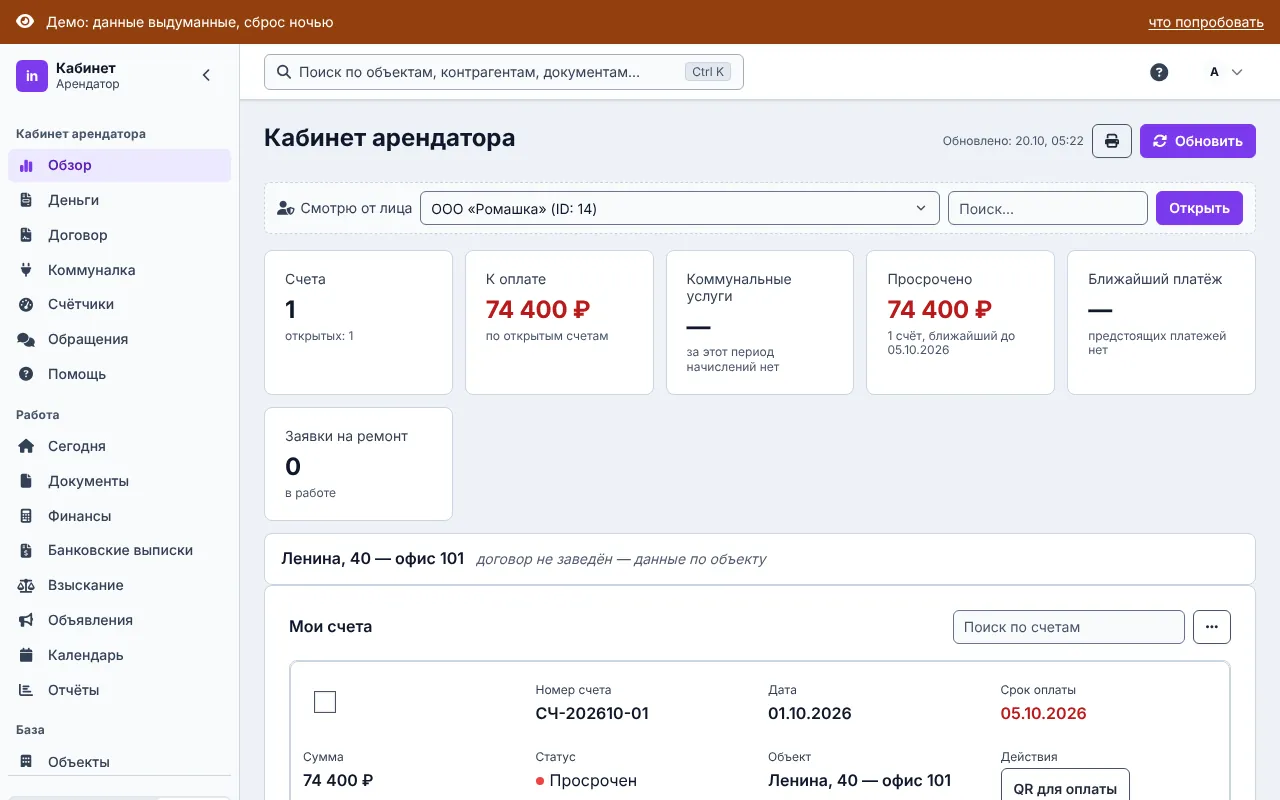
Task: Click the Кабинет purple logo icon
Action: click(32, 76)
